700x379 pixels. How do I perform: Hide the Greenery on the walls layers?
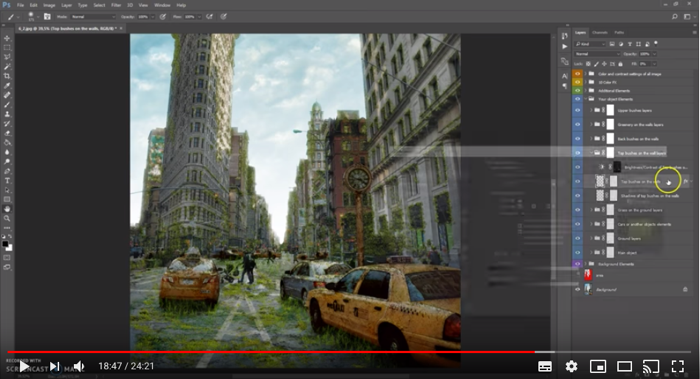(578, 125)
